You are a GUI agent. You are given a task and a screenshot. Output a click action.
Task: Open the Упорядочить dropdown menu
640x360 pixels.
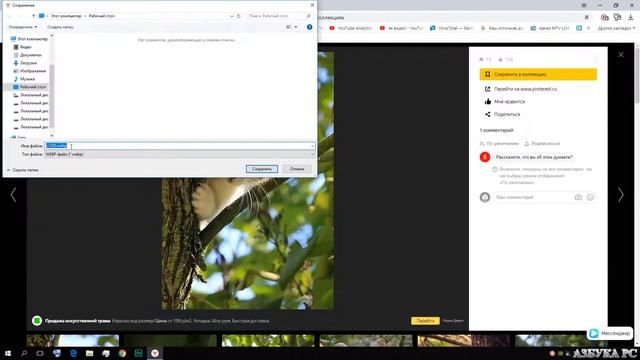[x=23, y=27]
